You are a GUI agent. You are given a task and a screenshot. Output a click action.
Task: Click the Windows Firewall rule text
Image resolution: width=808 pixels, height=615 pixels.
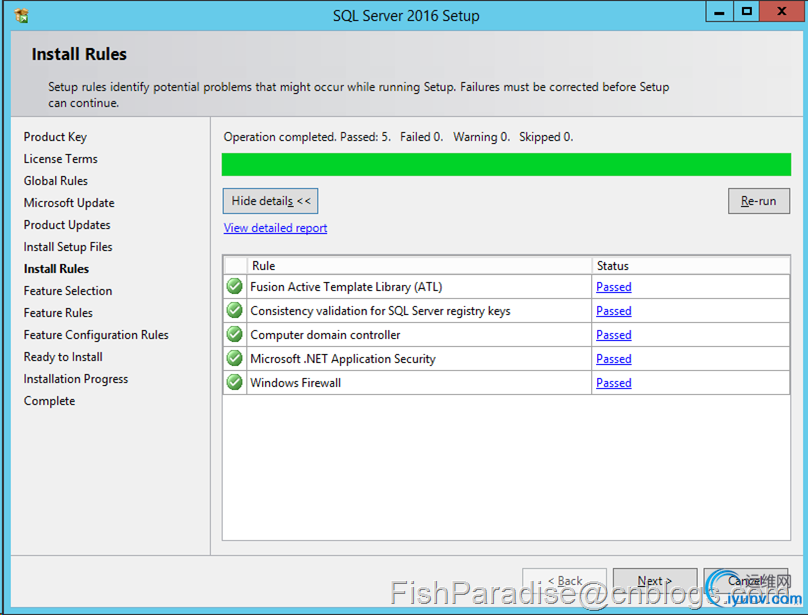pos(295,383)
